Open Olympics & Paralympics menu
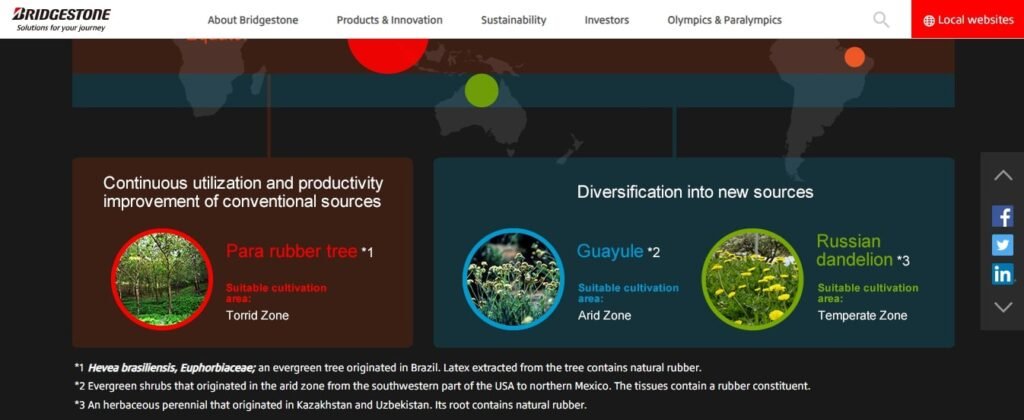The width and height of the screenshot is (1024, 420). point(724,20)
